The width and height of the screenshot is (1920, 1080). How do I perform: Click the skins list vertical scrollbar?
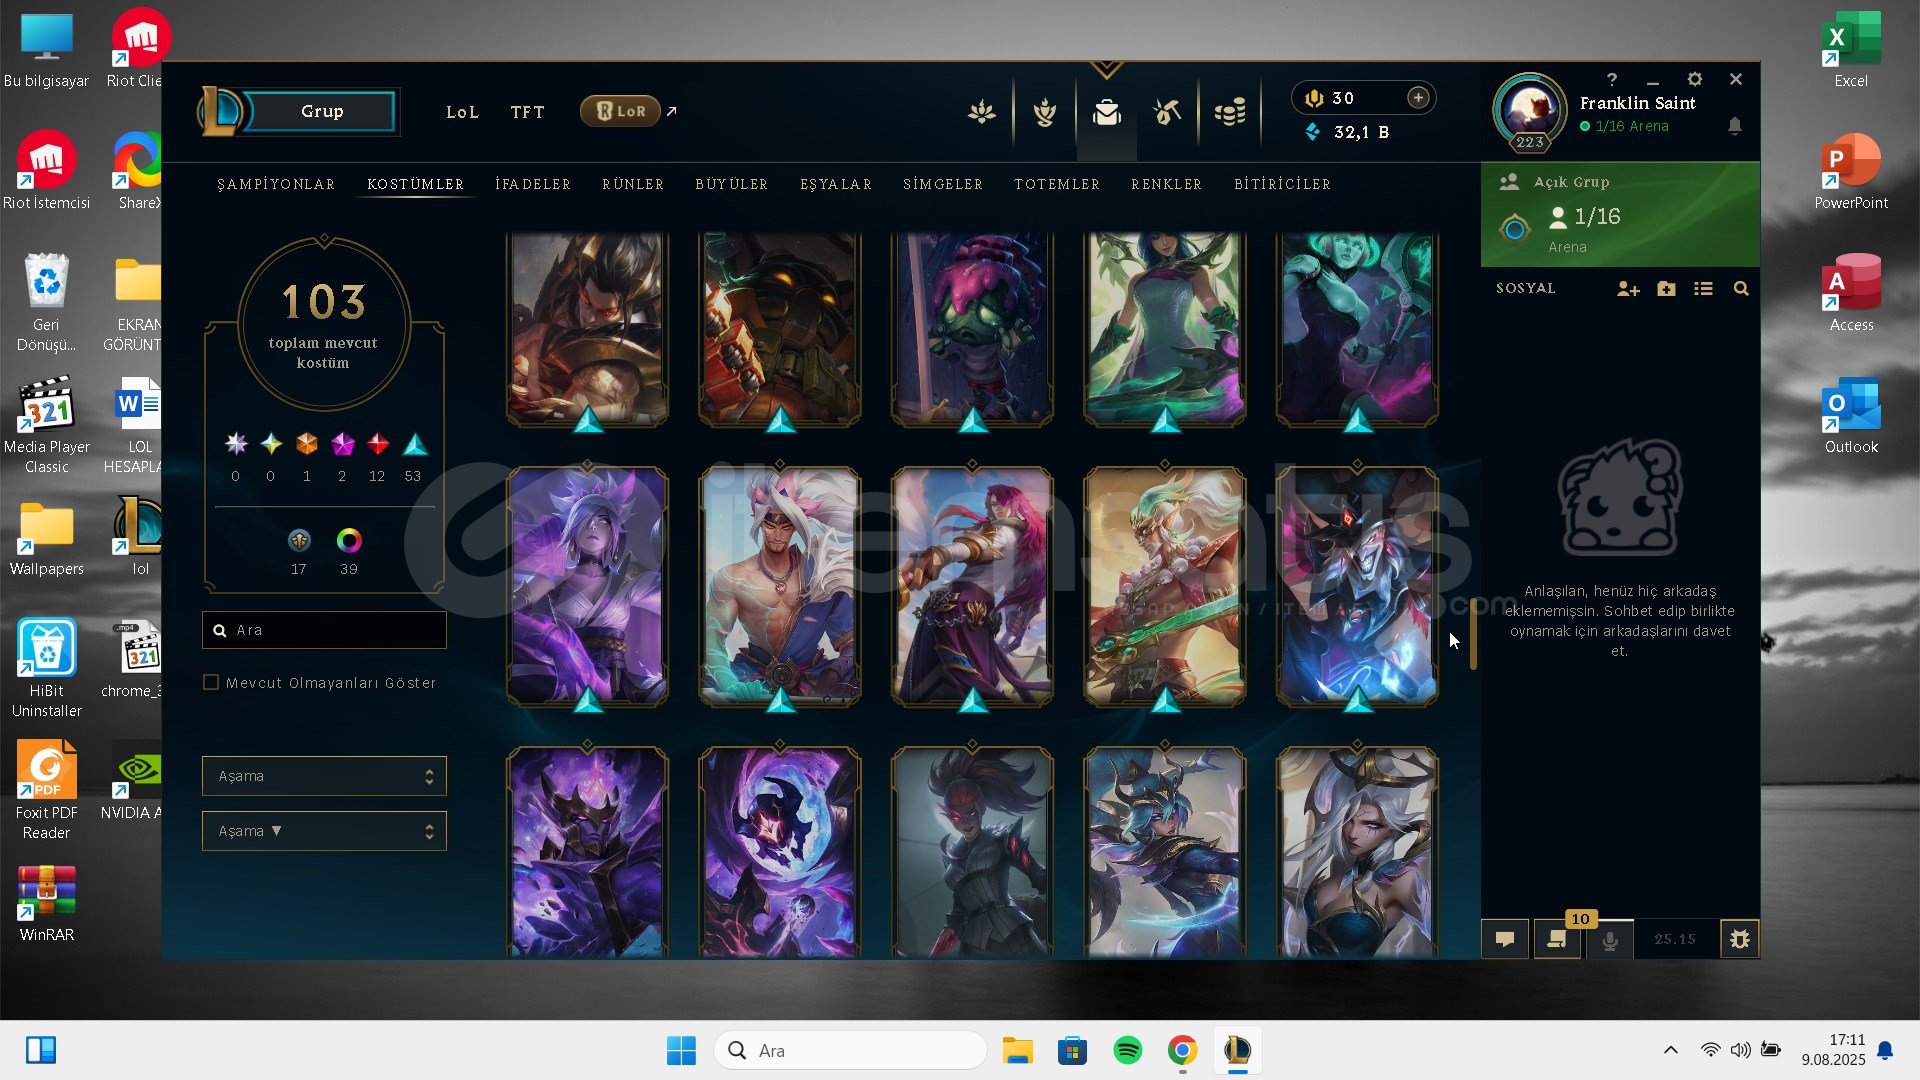point(1473,634)
